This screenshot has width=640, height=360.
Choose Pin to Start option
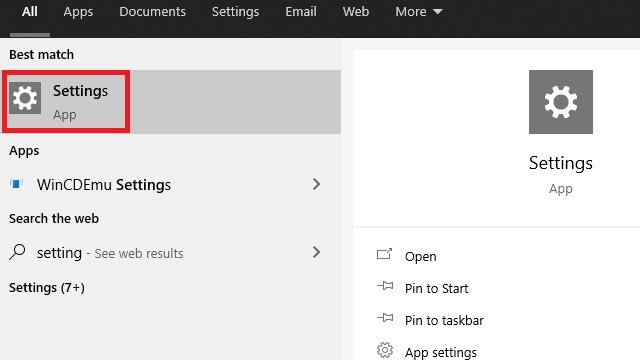(x=436, y=289)
